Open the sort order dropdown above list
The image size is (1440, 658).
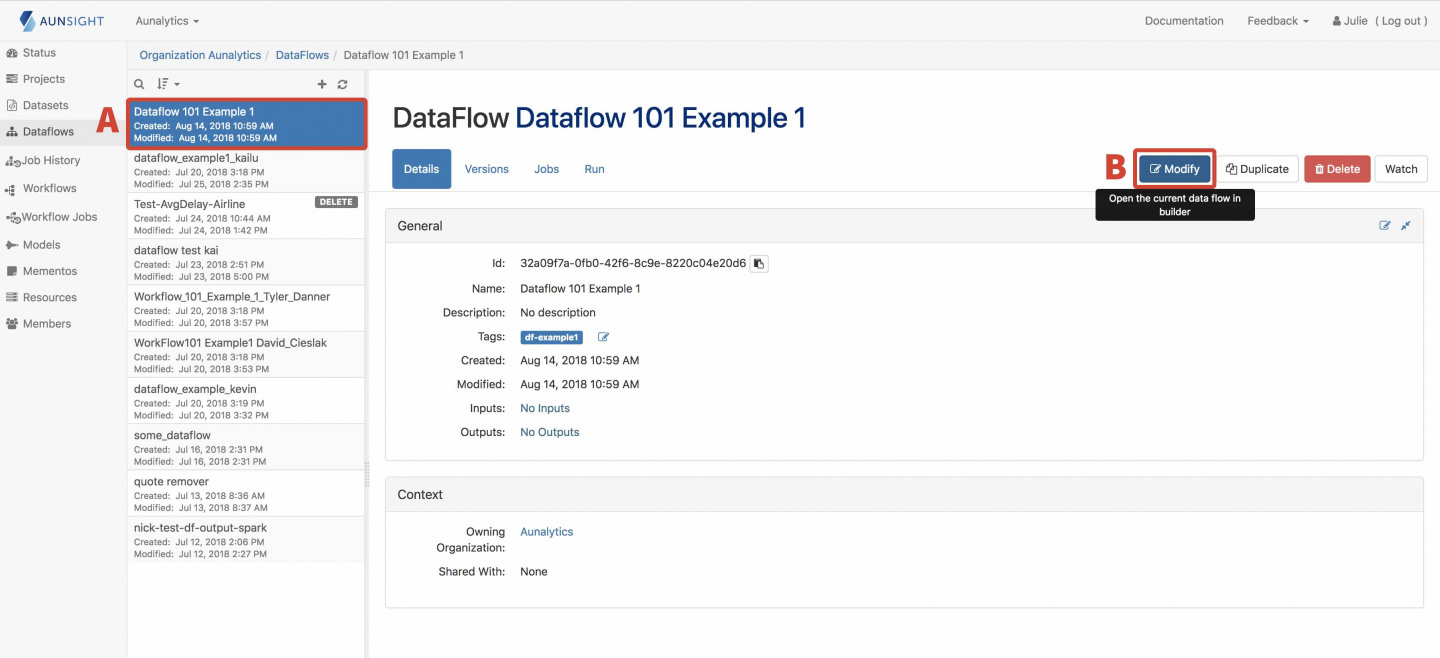[x=168, y=84]
